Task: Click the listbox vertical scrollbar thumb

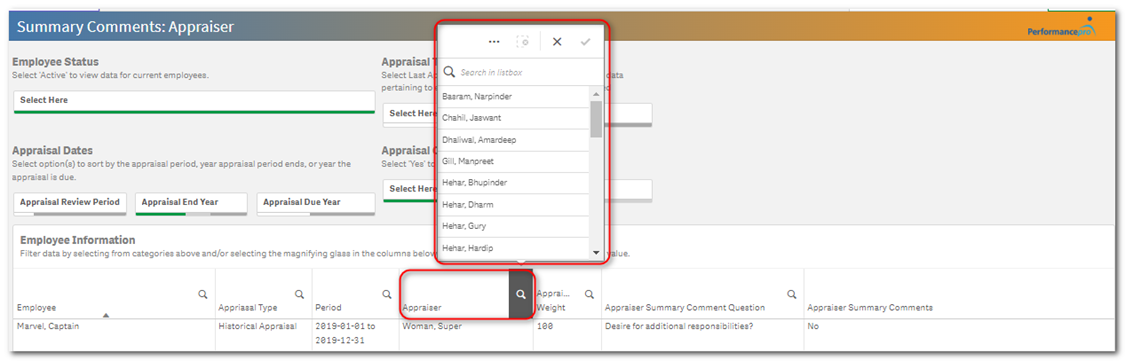Action: [596, 118]
